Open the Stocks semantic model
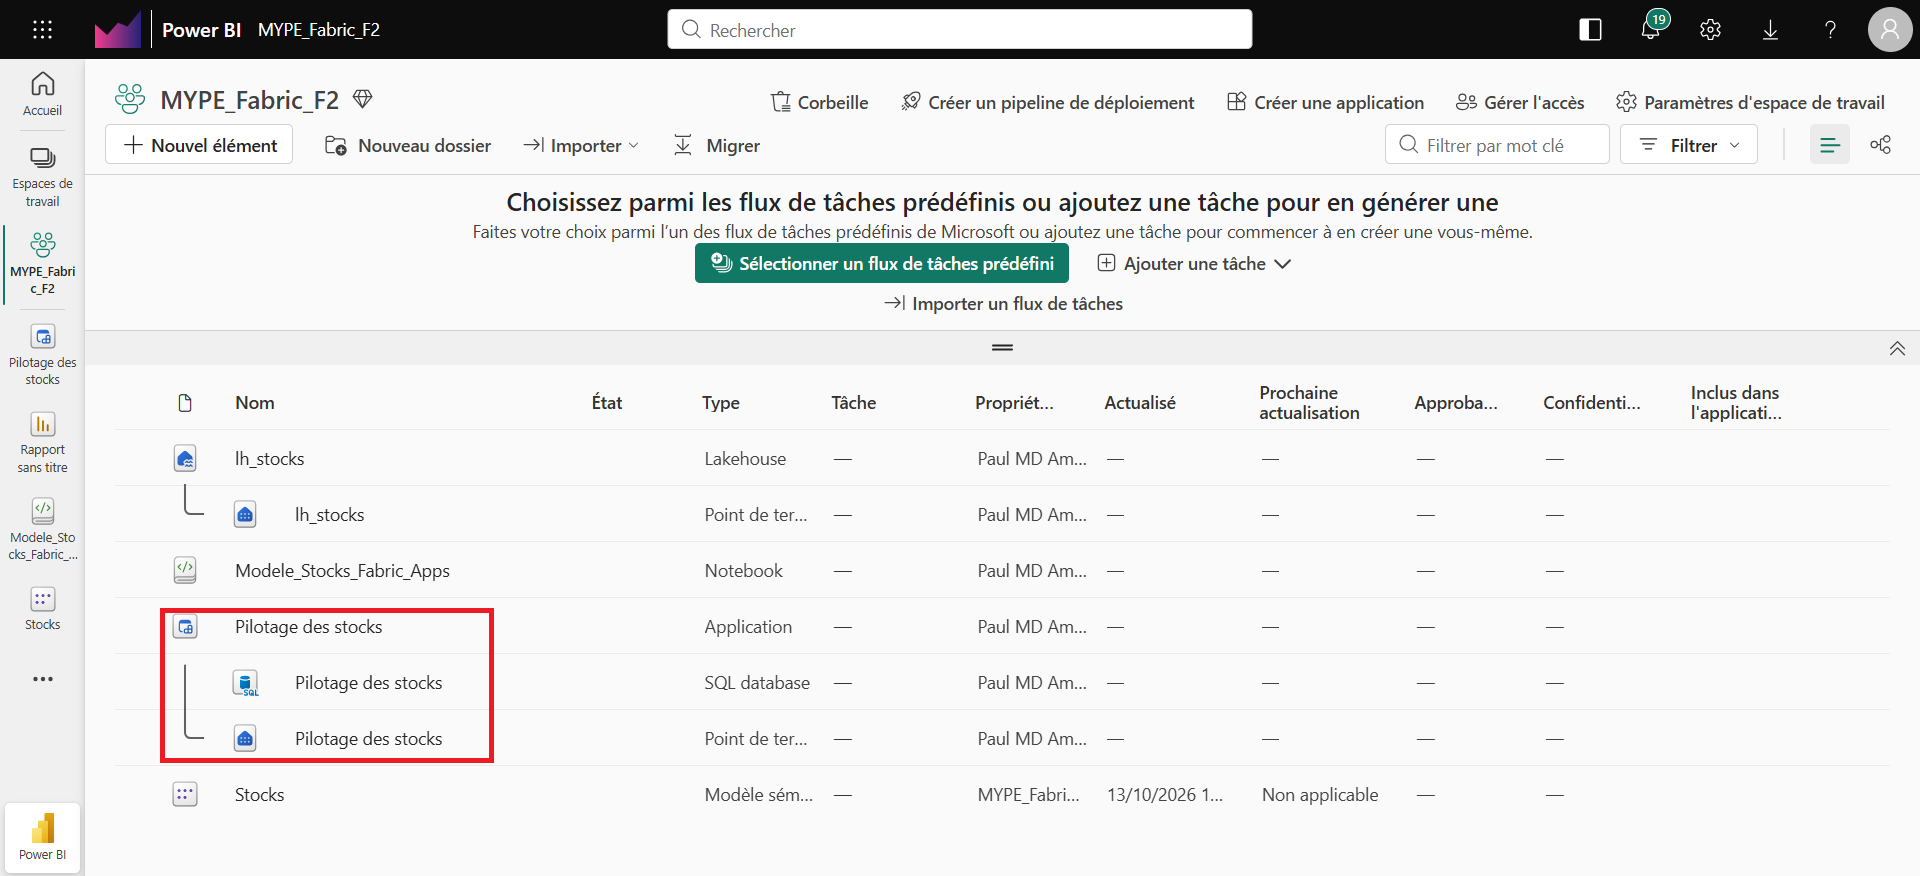 [x=259, y=795]
